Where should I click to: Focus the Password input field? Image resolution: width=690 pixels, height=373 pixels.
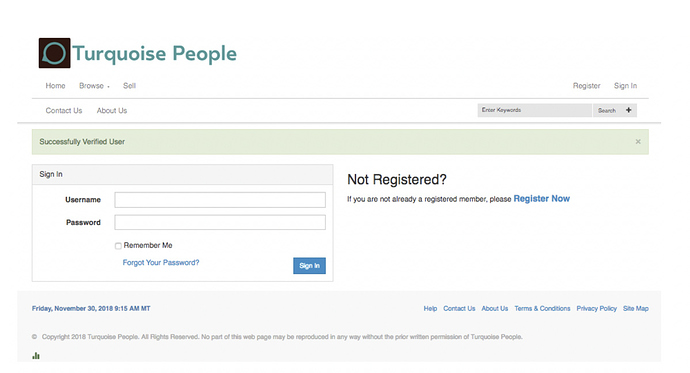point(220,222)
